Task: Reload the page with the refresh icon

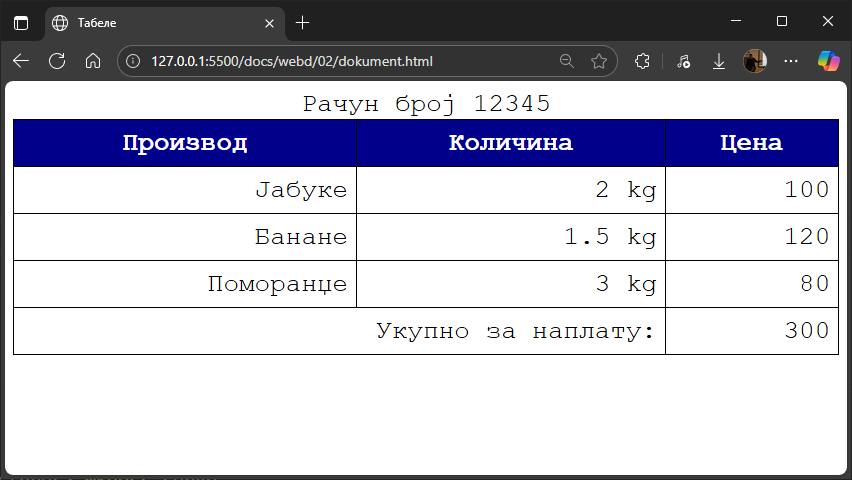Action: coord(57,61)
